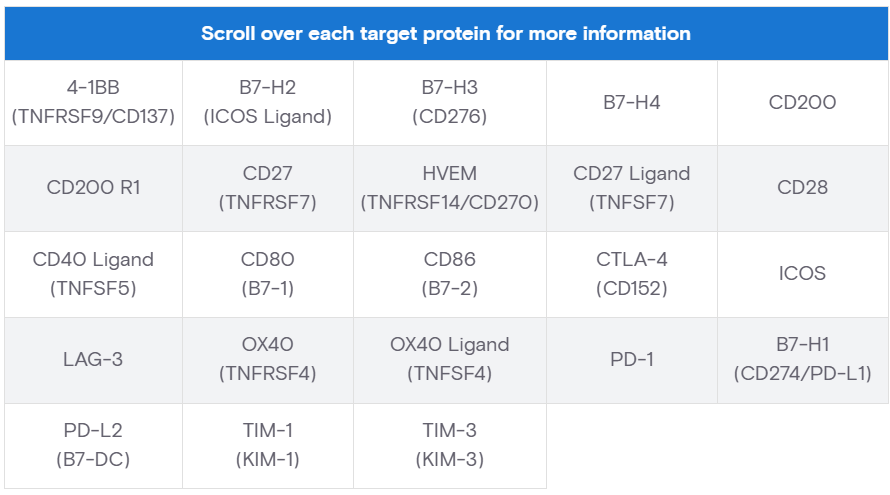Screen dimensions: 890x495
Task: Open the B7-H3 (CD276) target
Action: (x=450, y=103)
